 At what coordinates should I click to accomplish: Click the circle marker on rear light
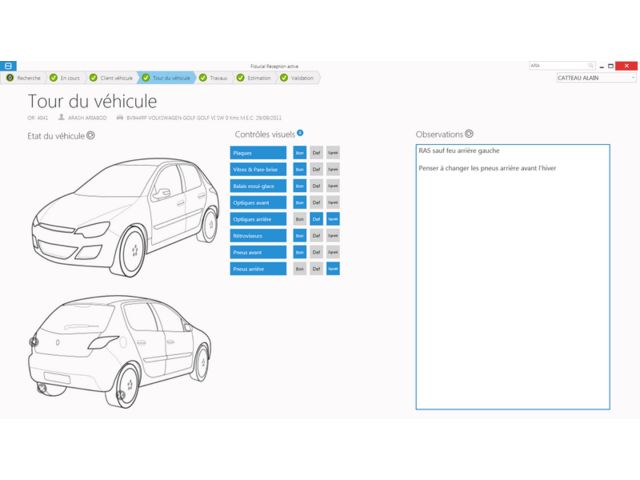click(34, 342)
